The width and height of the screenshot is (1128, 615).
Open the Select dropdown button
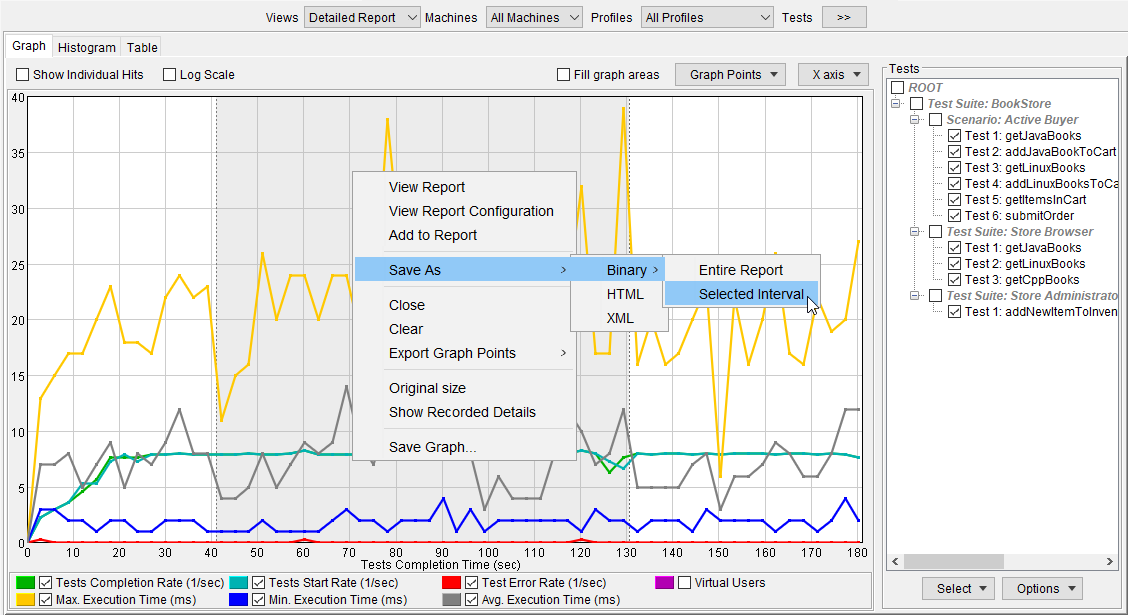pos(959,588)
